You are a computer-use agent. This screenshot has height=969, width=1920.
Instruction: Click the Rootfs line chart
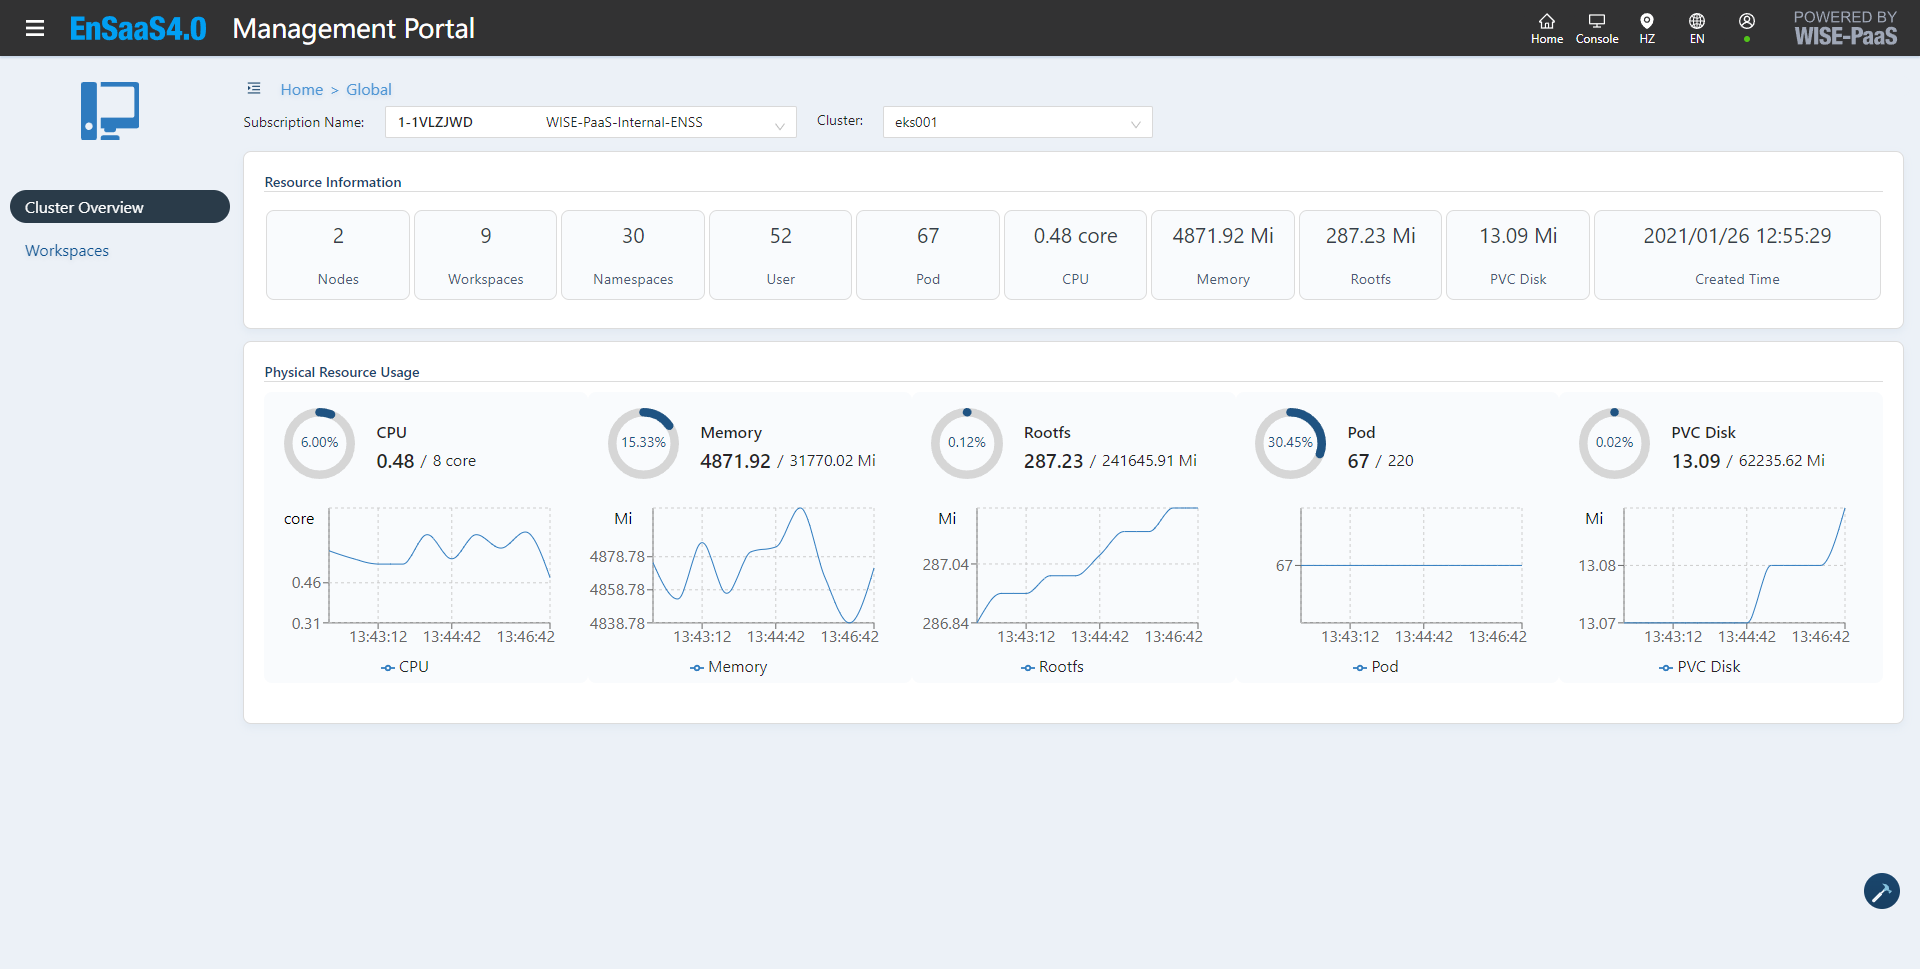point(1088,565)
